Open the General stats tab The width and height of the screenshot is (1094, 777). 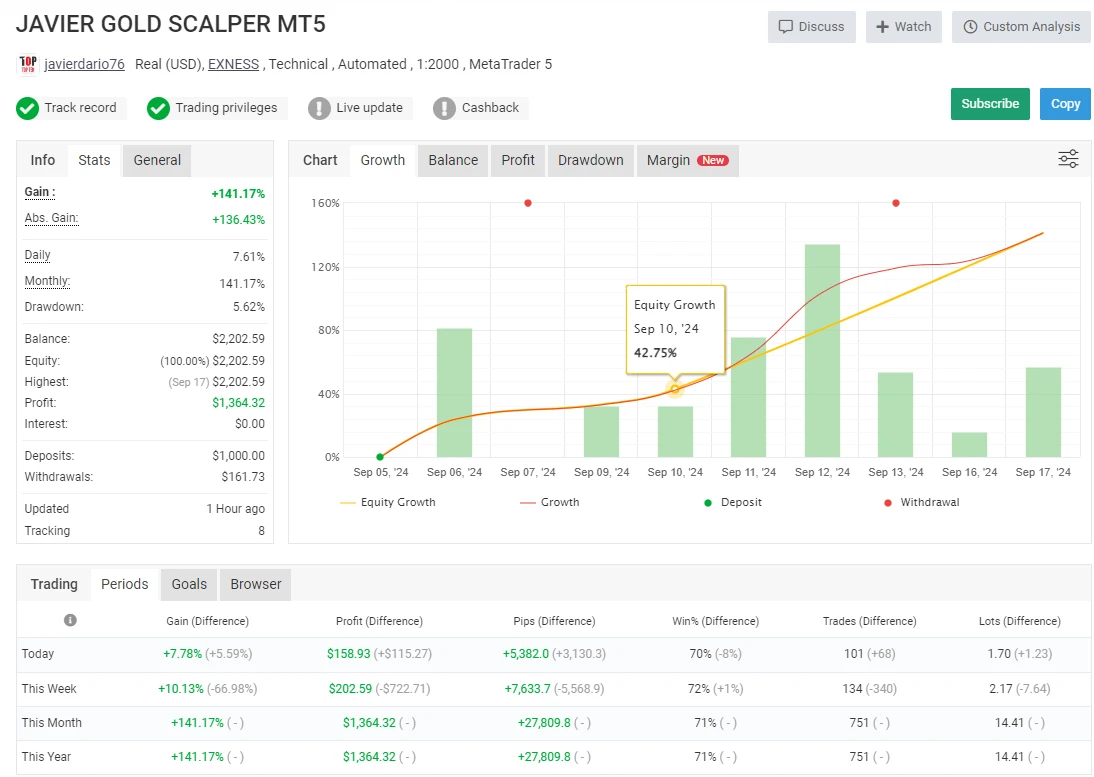coord(157,160)
